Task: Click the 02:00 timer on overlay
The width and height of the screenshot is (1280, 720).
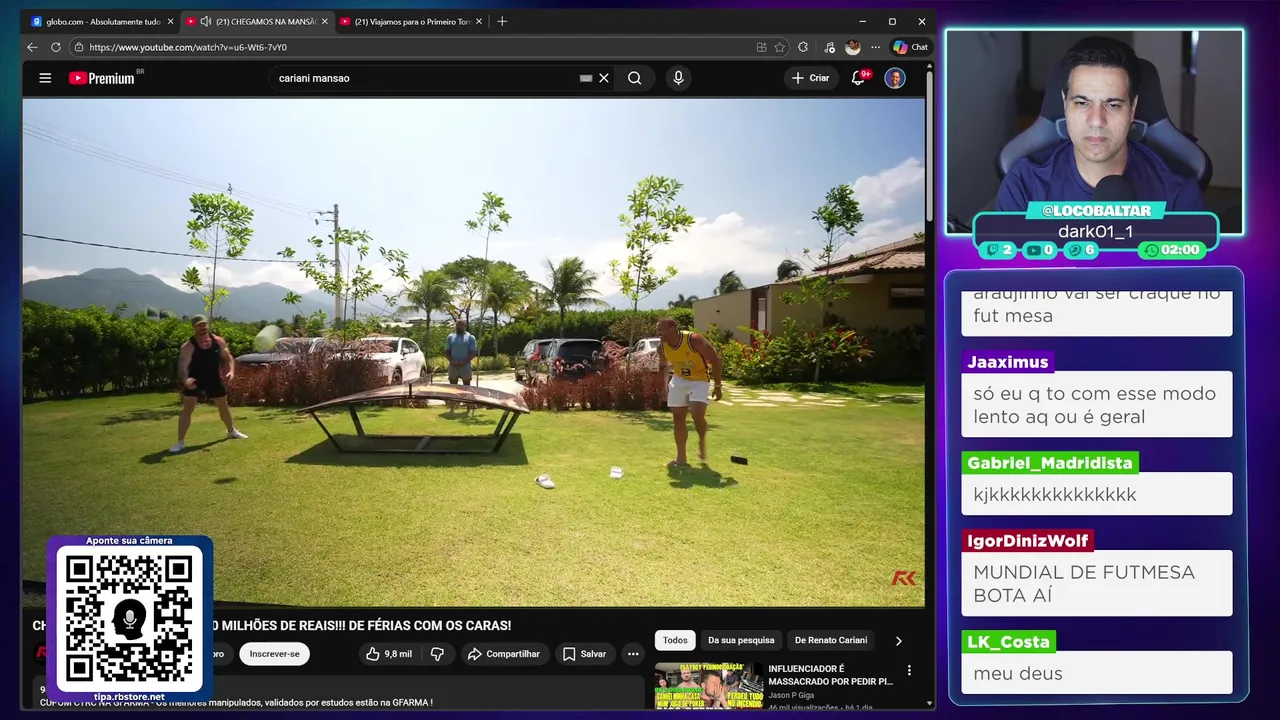Action: (1173, 250)
